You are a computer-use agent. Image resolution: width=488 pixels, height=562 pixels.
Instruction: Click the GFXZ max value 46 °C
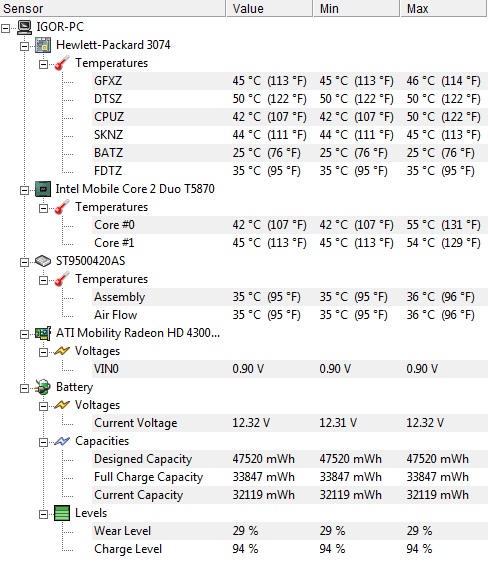pyautogui.click(x=443, y=81)
